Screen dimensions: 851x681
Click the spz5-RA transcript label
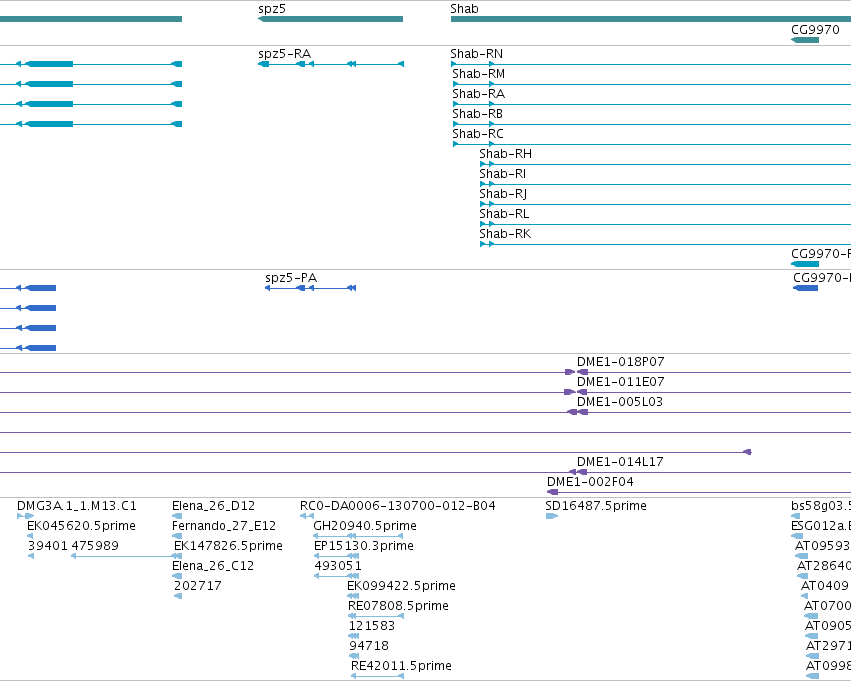[284, 54]
